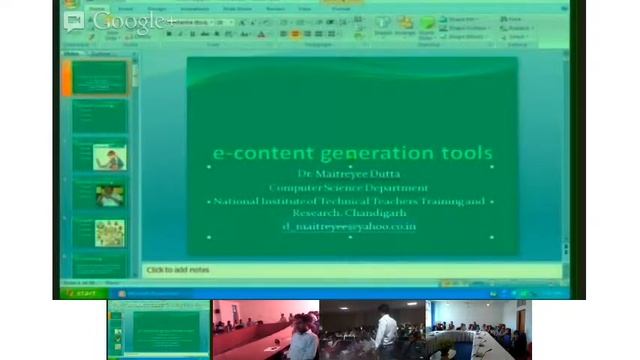The height and width of the screenshot is (360, 640).
Task: Open Google+ Hangout chat icon
Action: tap(74, 21)
